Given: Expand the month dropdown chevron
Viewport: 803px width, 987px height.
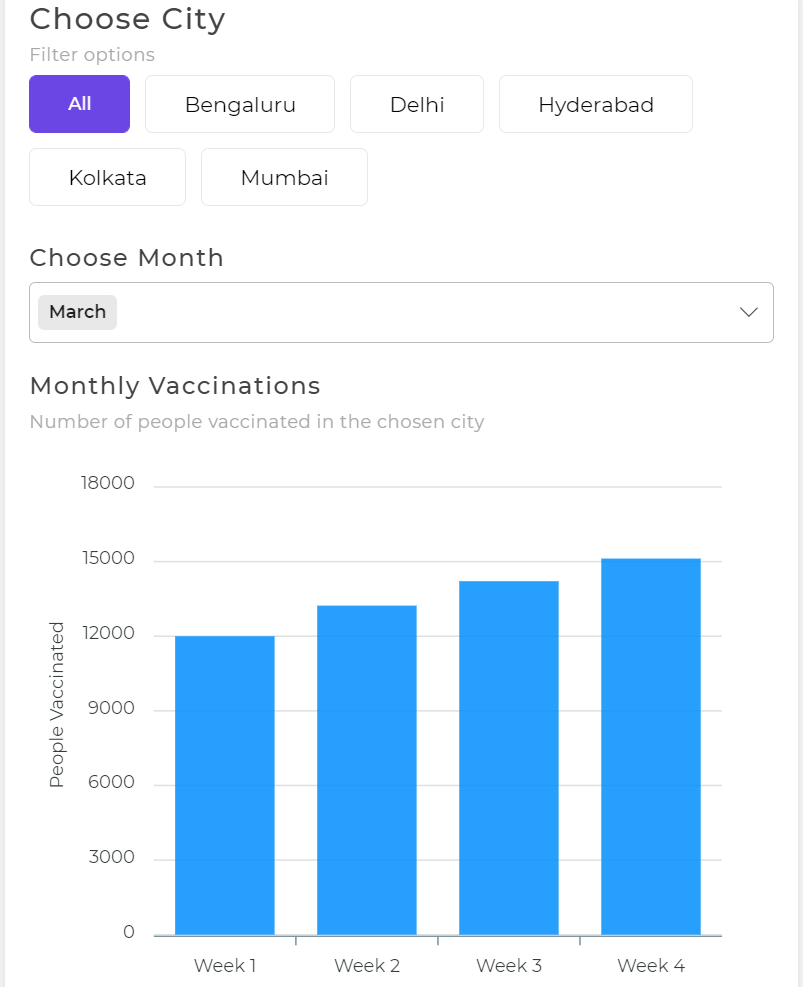Looking at the screenshot, I should tap(749, 312).
